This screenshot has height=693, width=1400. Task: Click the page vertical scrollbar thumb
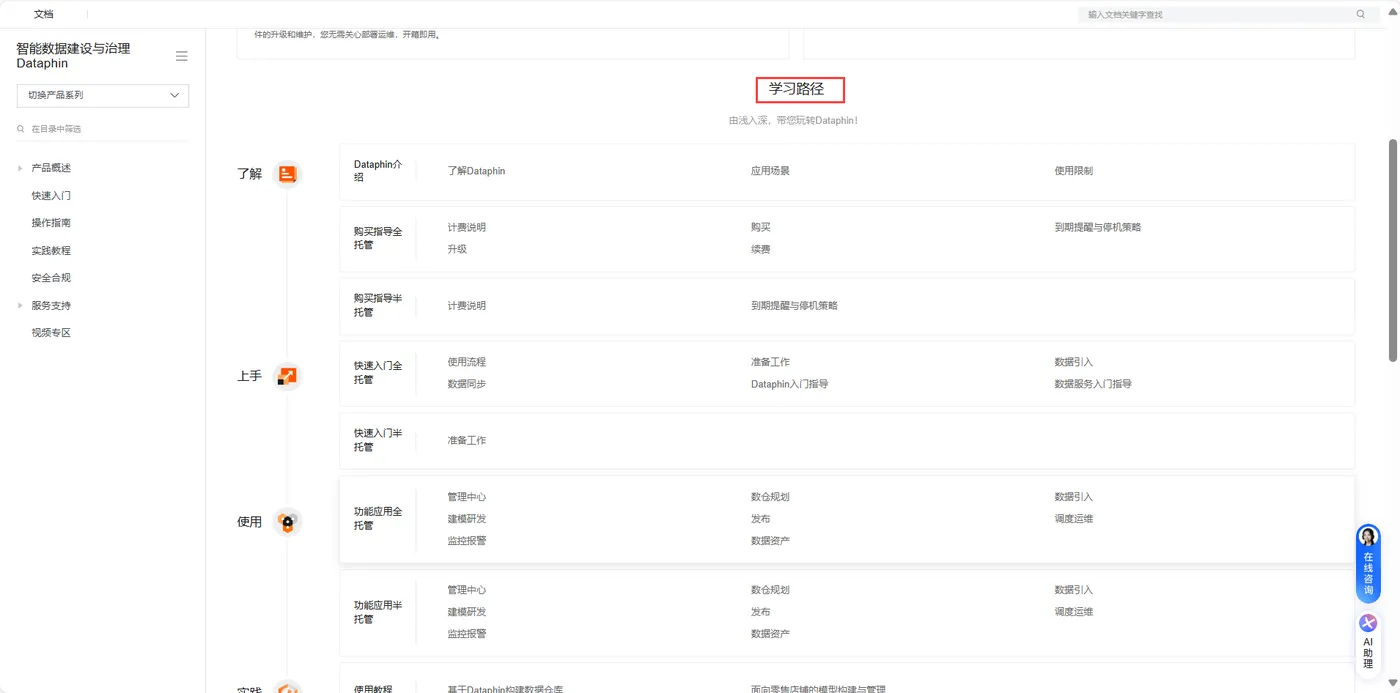point(1393,250)
